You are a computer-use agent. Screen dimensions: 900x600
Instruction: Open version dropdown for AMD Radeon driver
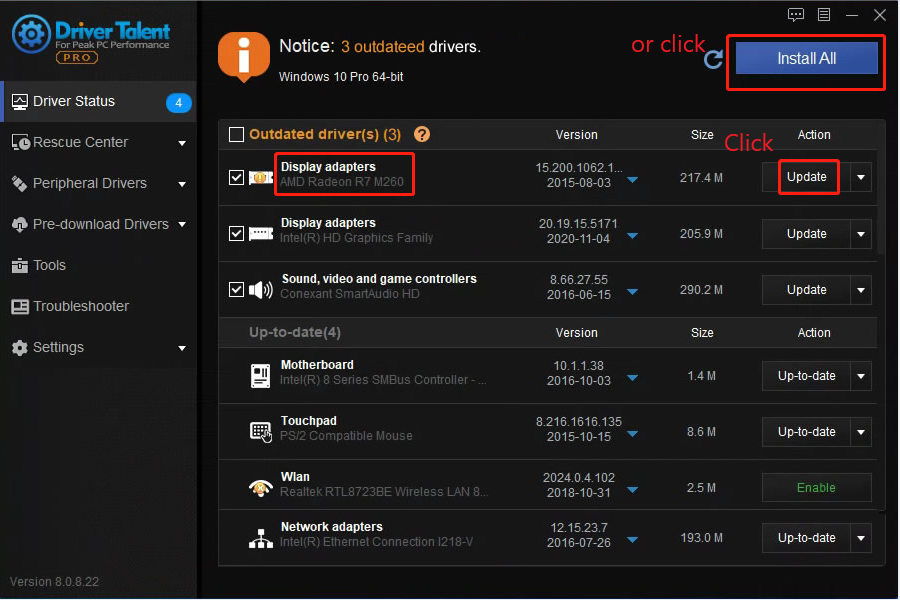633,180
